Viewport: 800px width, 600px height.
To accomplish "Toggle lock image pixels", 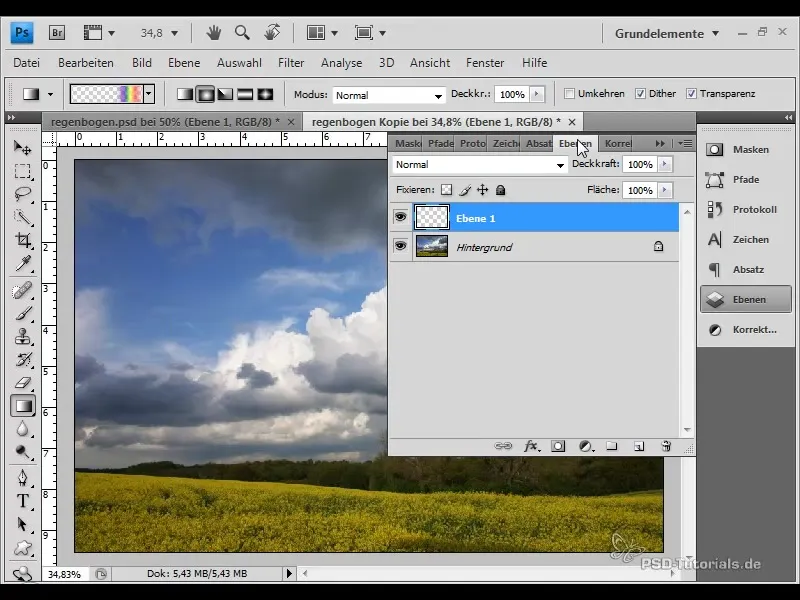I will (464, 190).
